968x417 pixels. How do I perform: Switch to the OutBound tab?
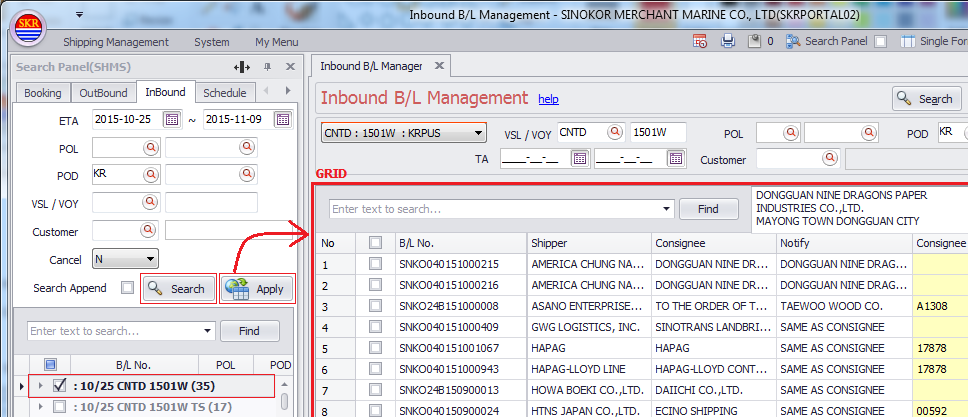103,93
